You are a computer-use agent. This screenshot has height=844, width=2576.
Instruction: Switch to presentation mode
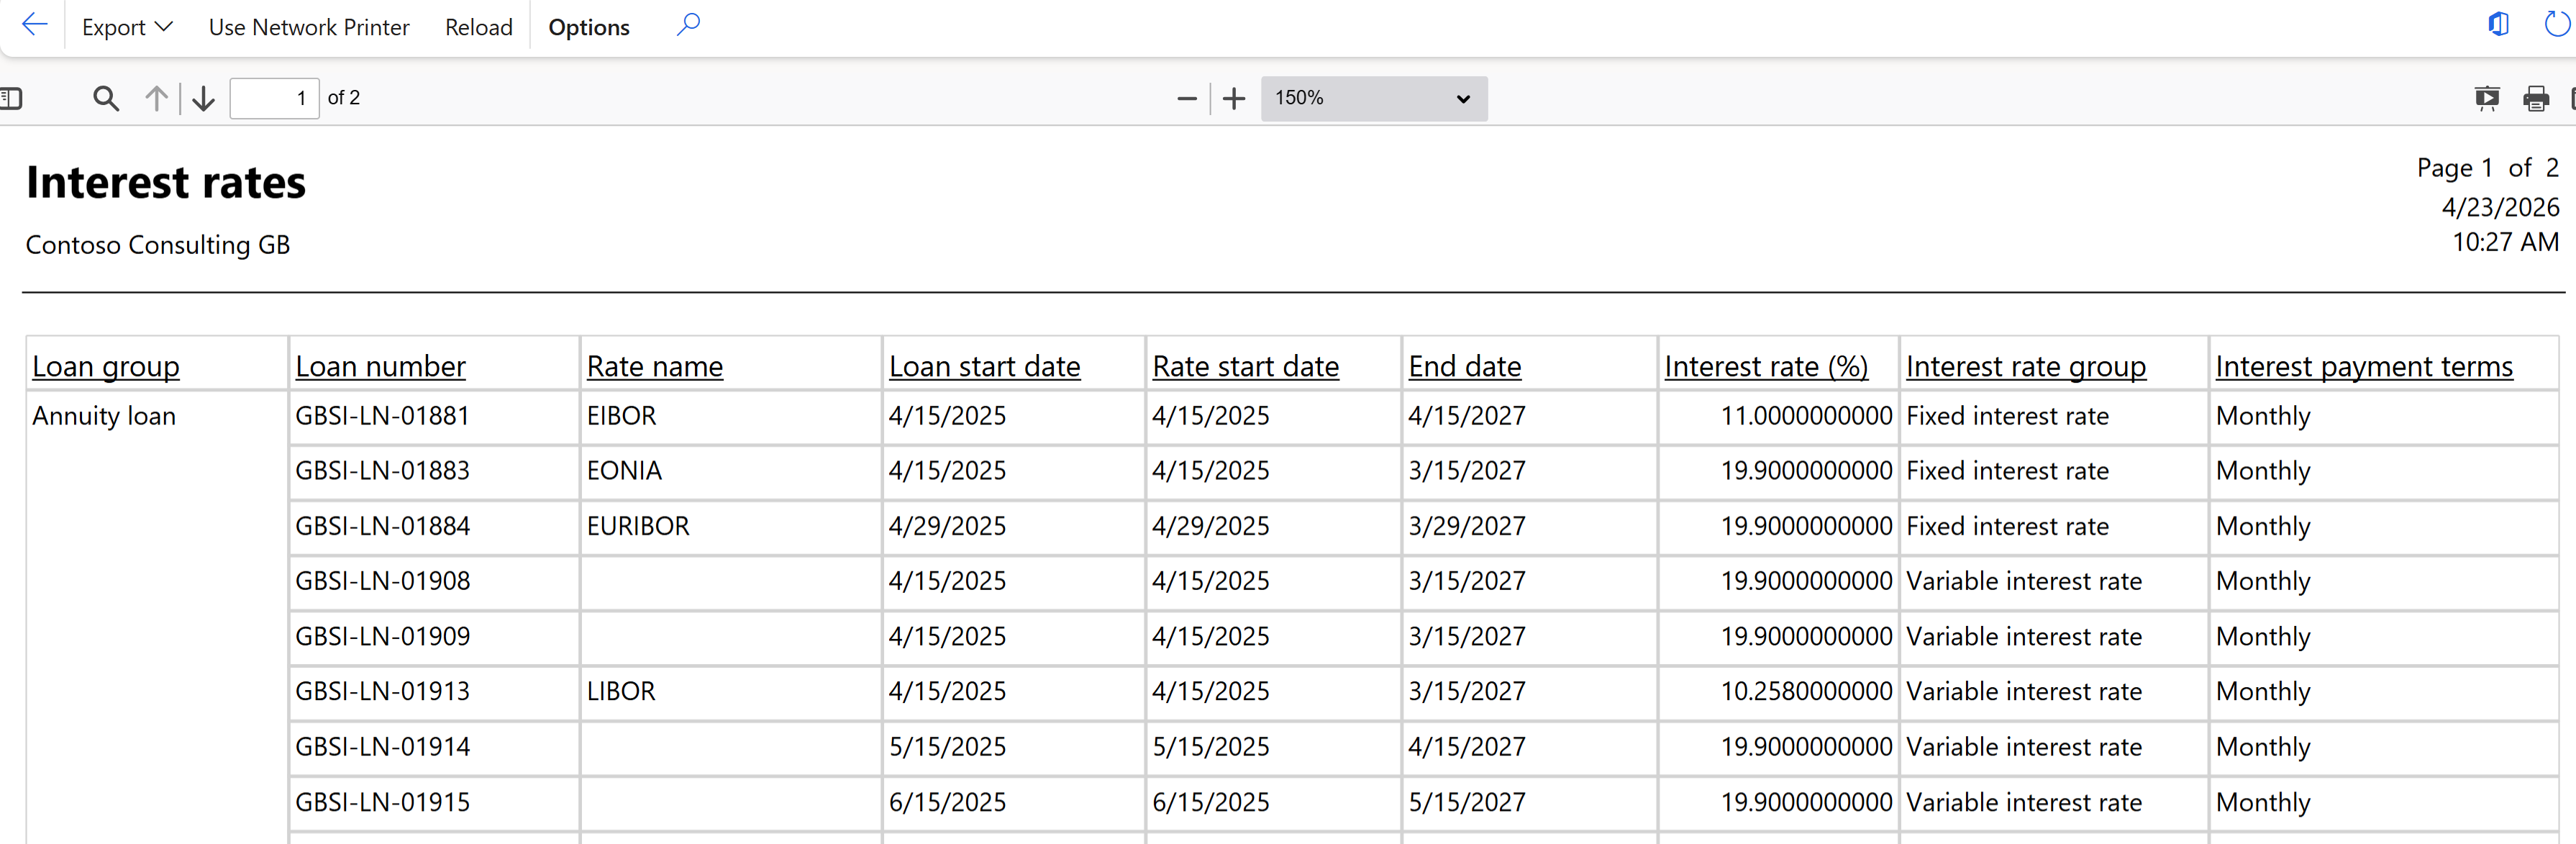pyautogui.click(x=2486, y=98)
